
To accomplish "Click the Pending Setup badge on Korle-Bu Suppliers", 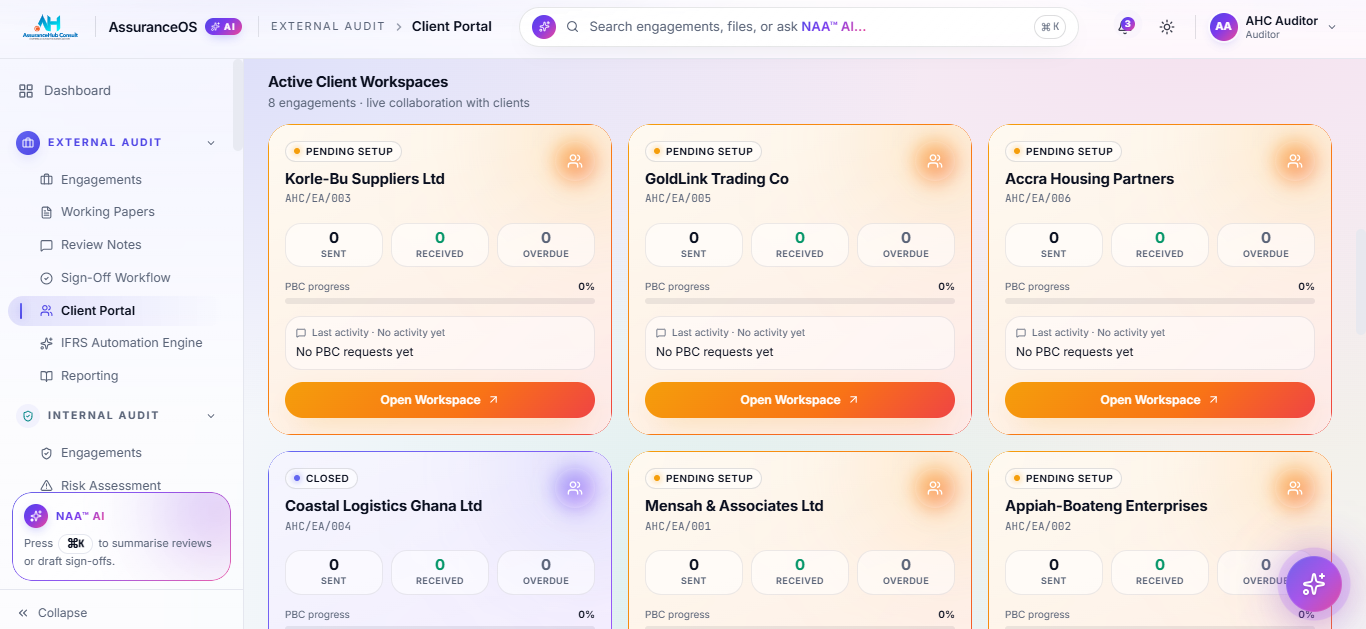I will point(344,152).
